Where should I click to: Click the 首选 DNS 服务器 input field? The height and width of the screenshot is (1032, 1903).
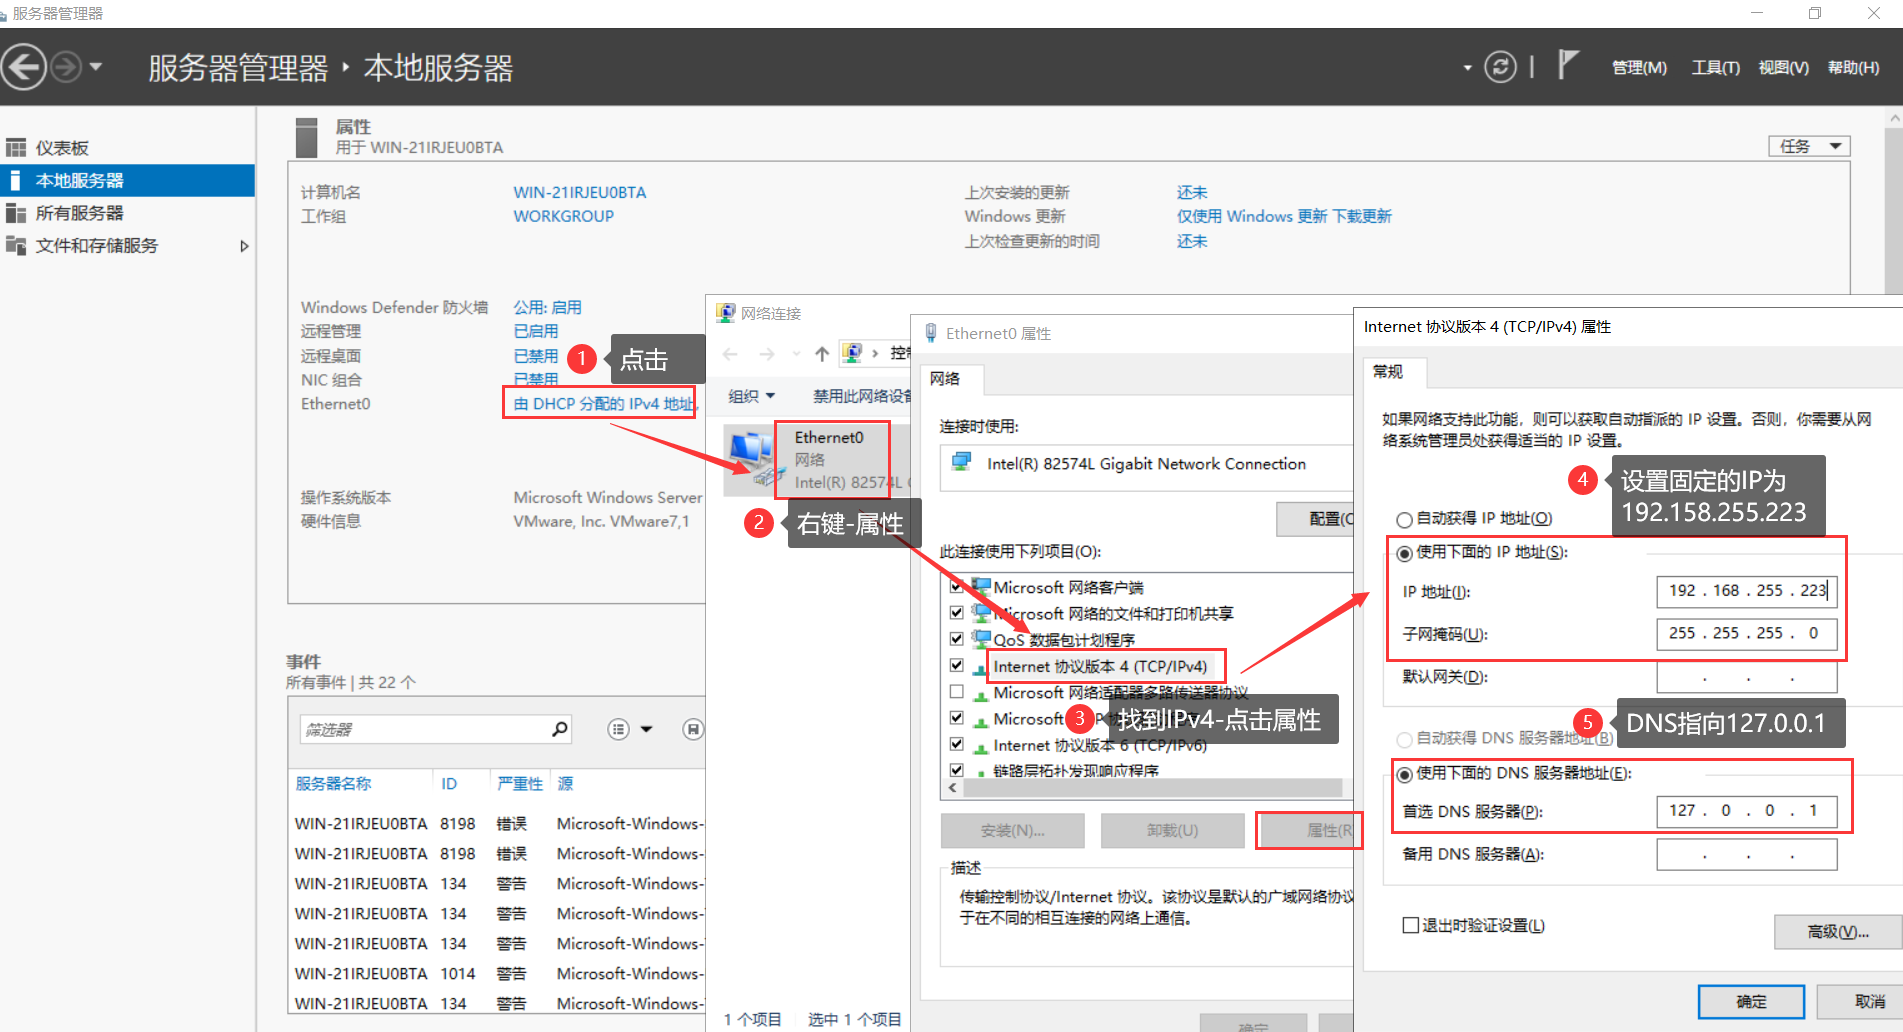point(1746,811)
